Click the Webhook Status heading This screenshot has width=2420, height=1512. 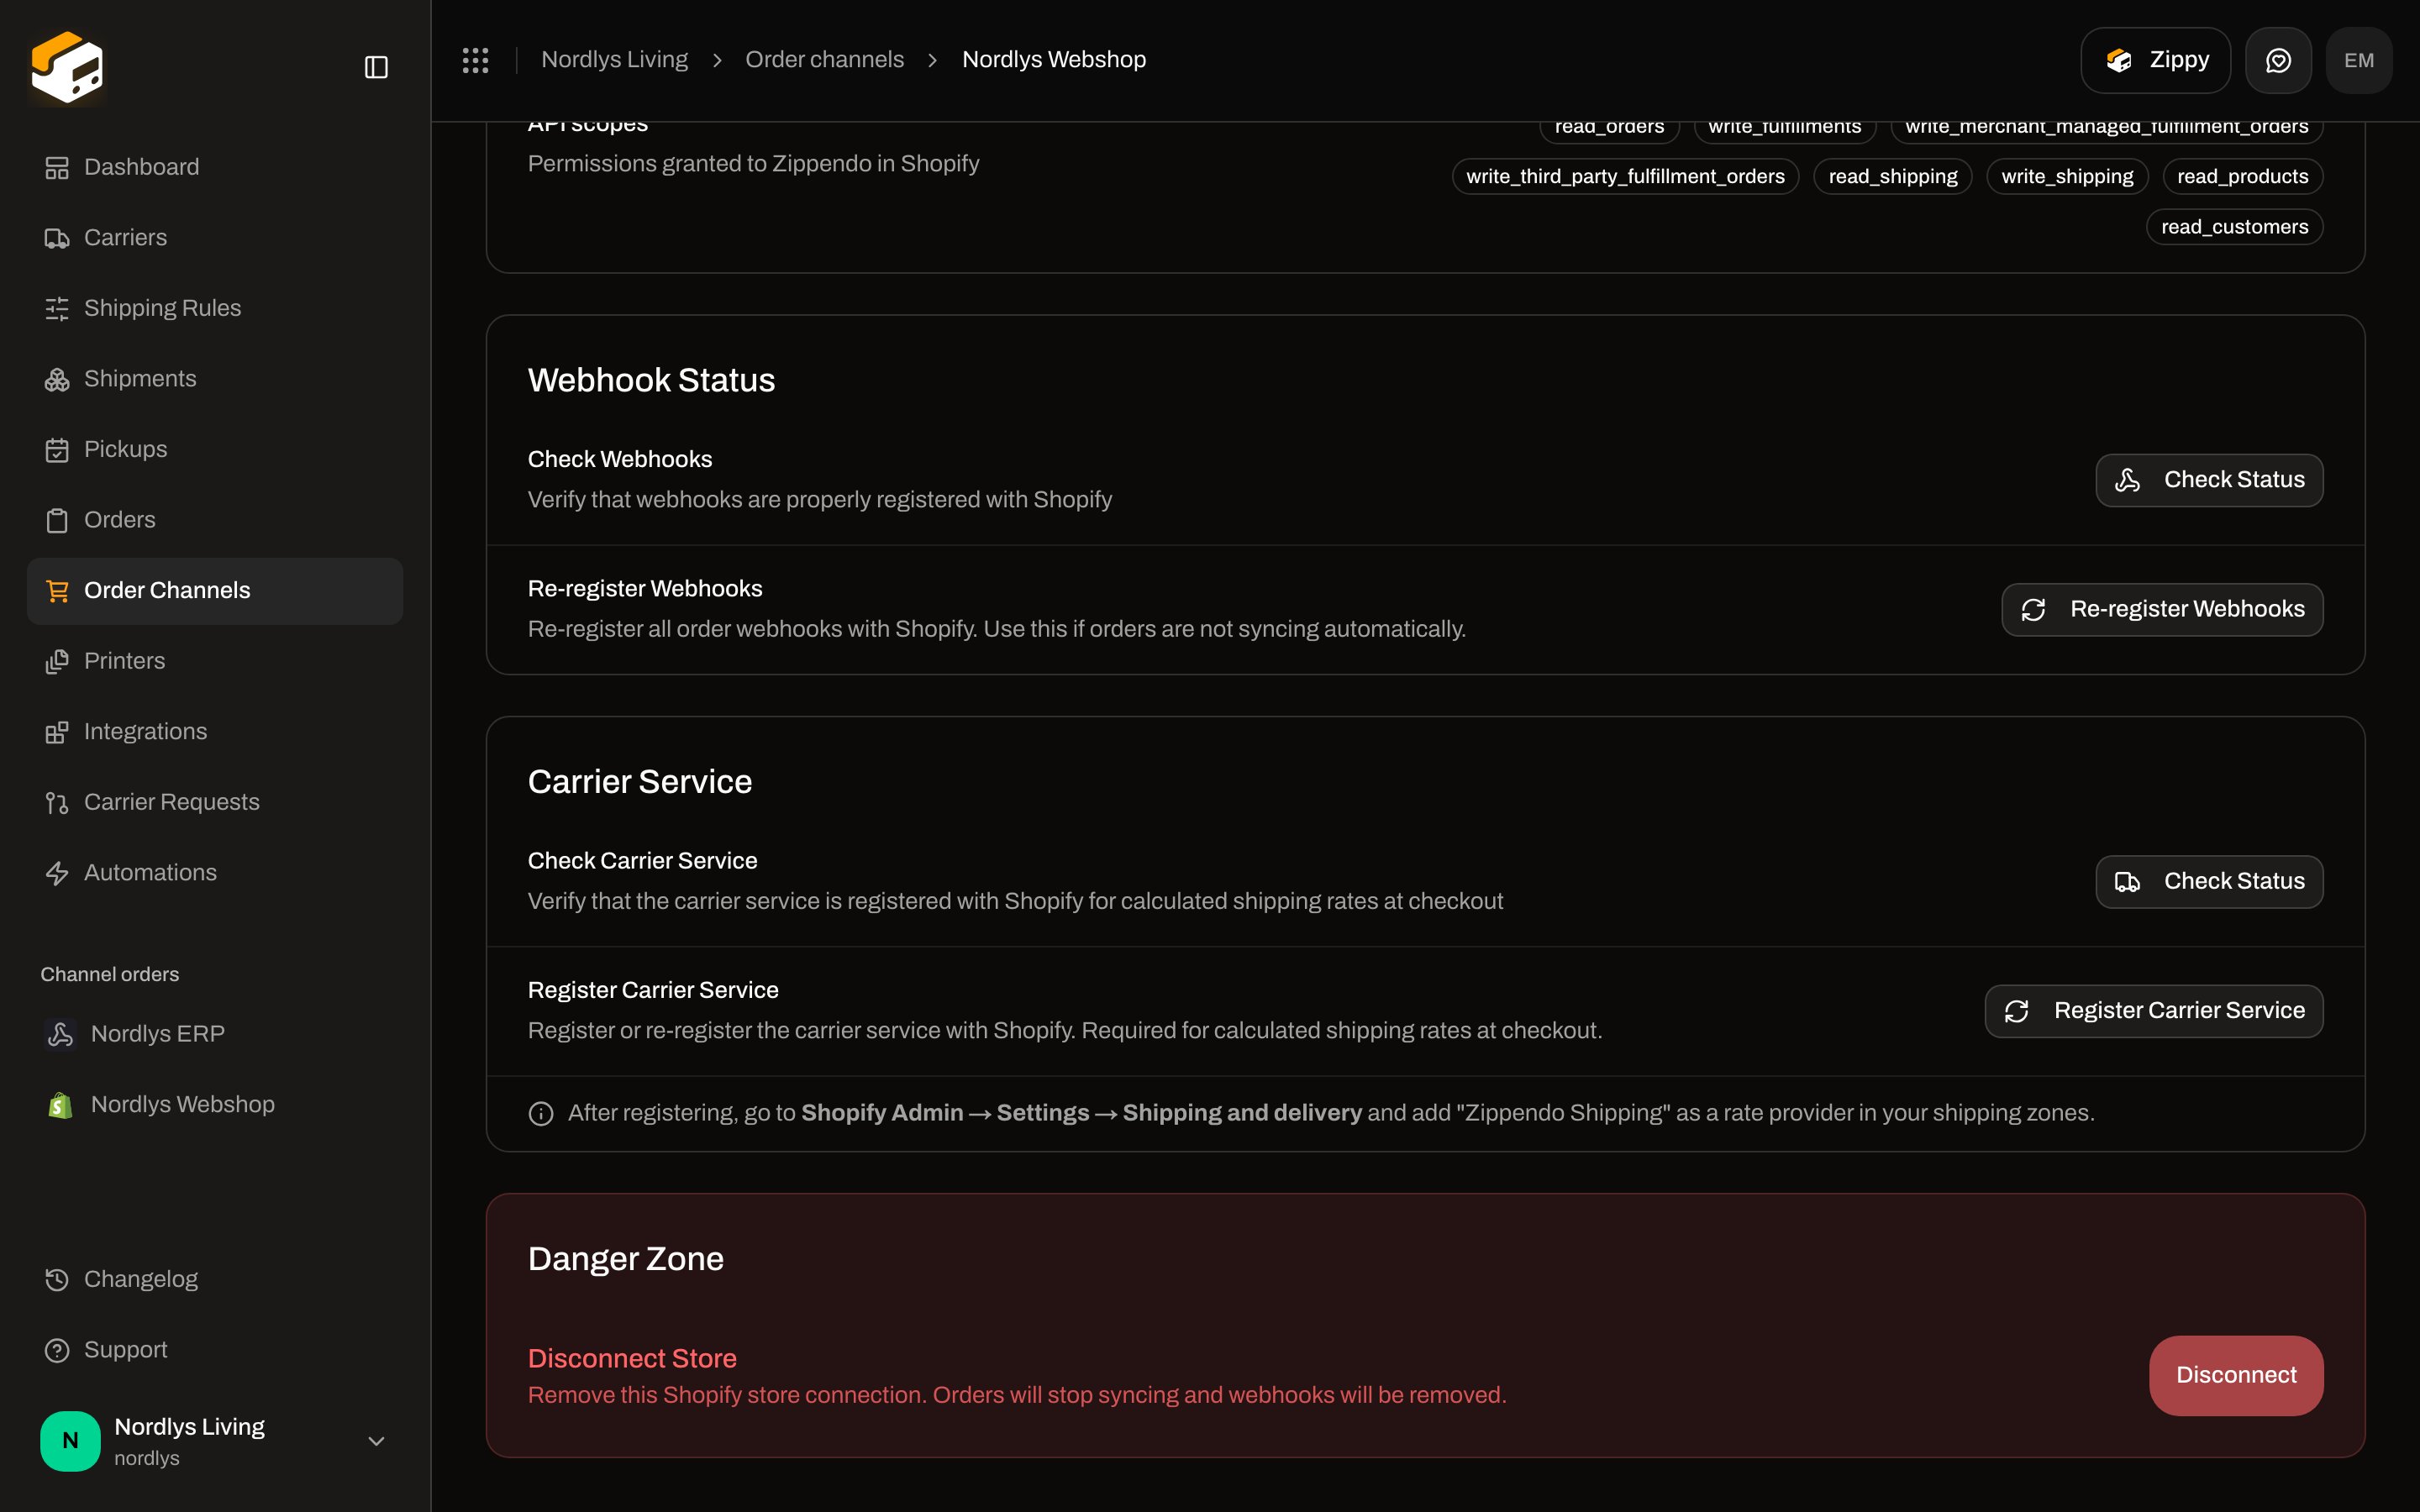click(x=651, y=381)
